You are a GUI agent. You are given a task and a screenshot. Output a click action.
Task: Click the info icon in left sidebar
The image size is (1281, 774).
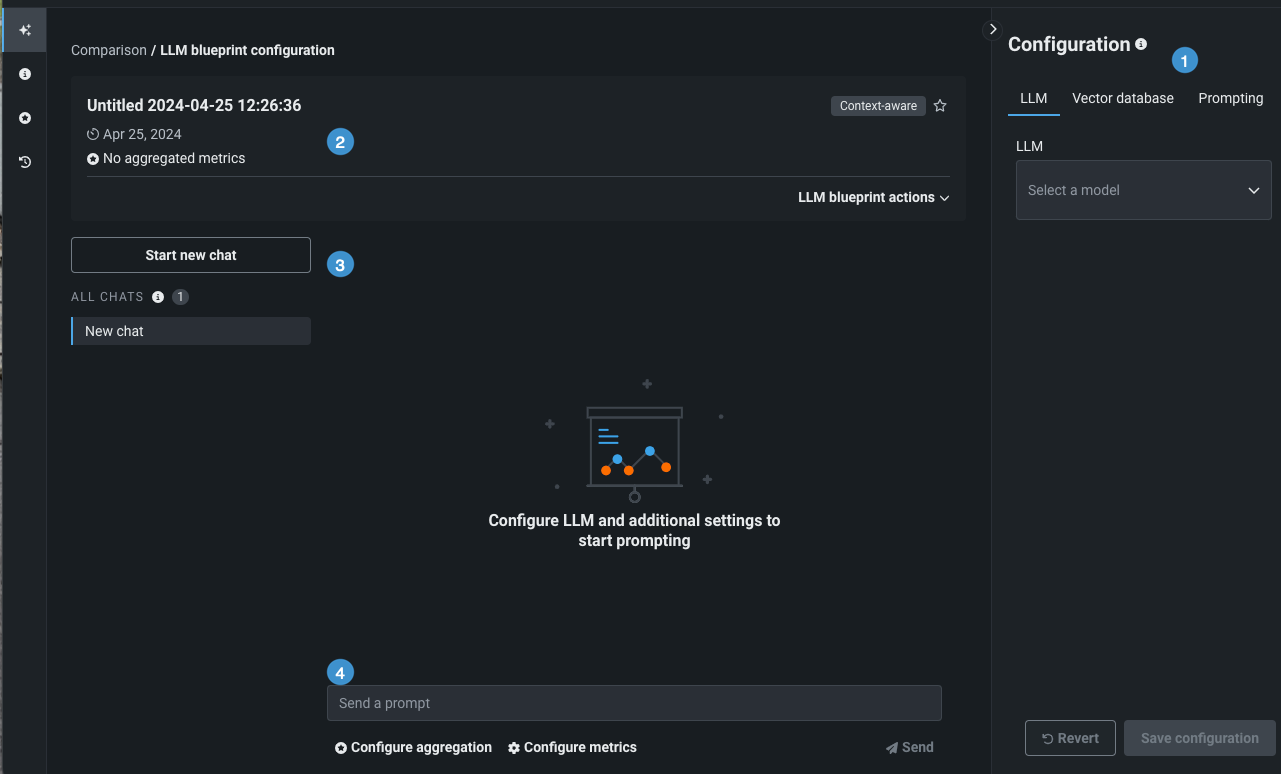pos(25,74)
